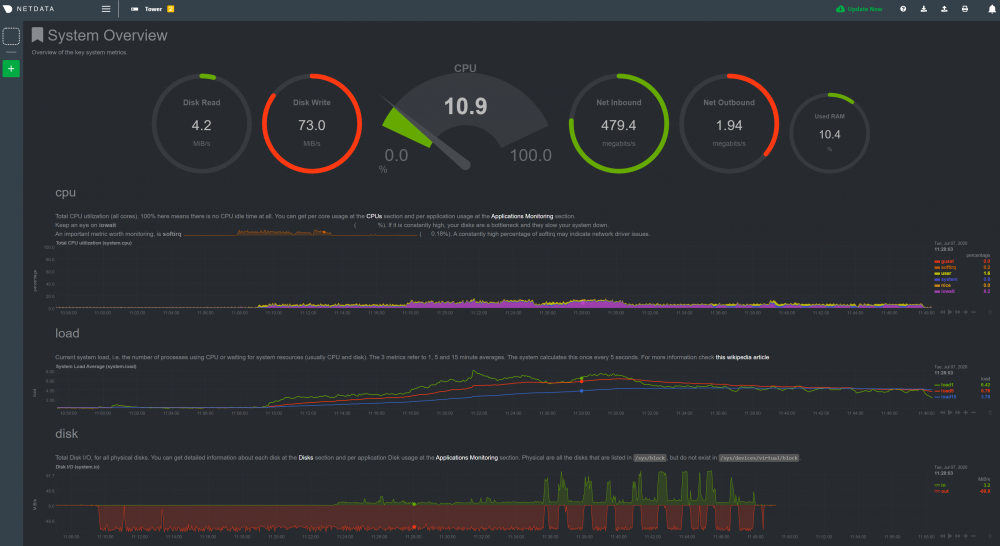Click the Net Inbound gauge

[x=619, y=123]
